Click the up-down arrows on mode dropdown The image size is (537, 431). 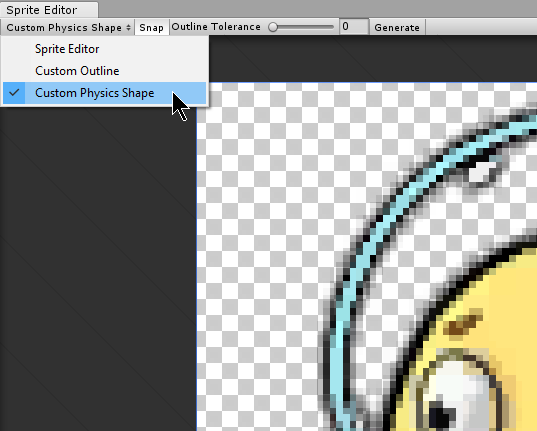click(128, 27)
